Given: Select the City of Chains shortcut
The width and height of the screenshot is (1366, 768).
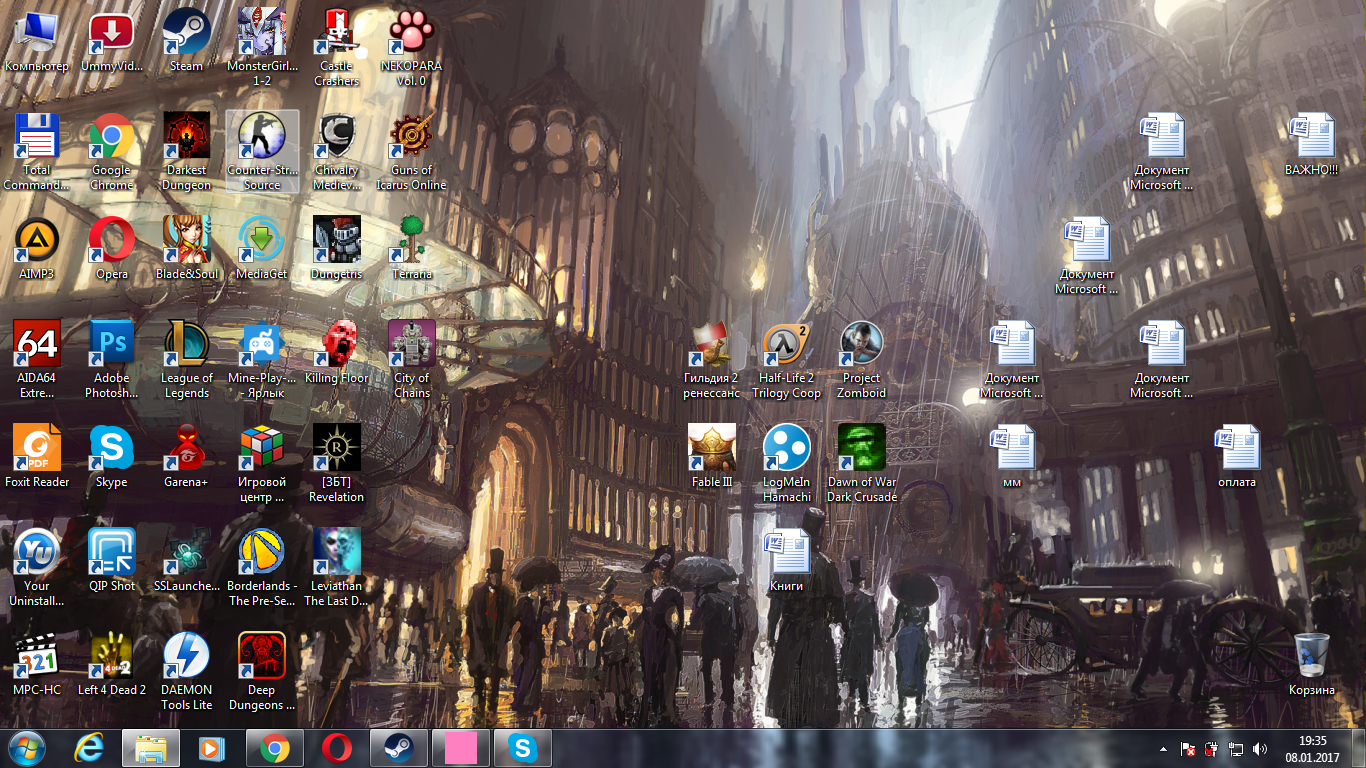Looking at the screenshot, I should 412,361.
